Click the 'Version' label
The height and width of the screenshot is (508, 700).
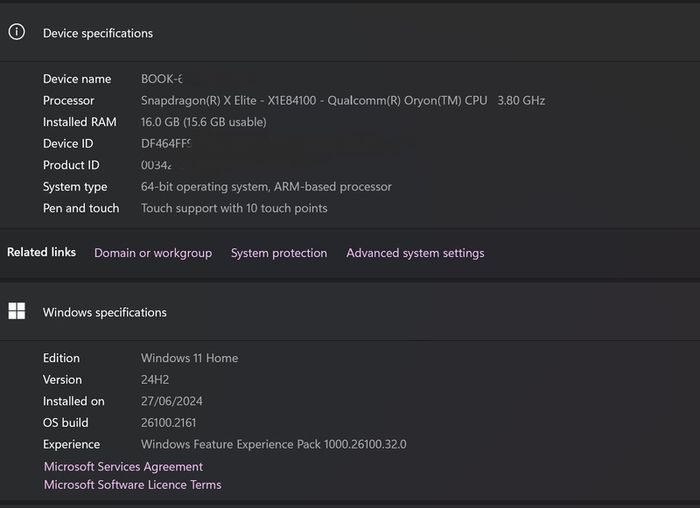pos(62,380)
